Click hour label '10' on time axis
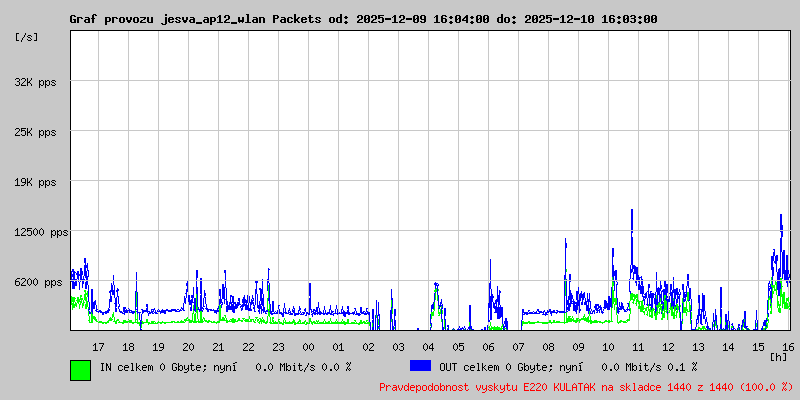The image size is (800, 400). click(609, 347)
